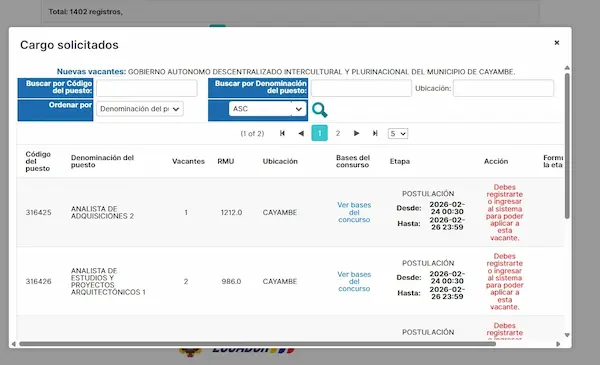This screenshot has height=365, width=600.
Task: Click scroll left arrow of horizontal scrollbar
Action: (13, 344)
